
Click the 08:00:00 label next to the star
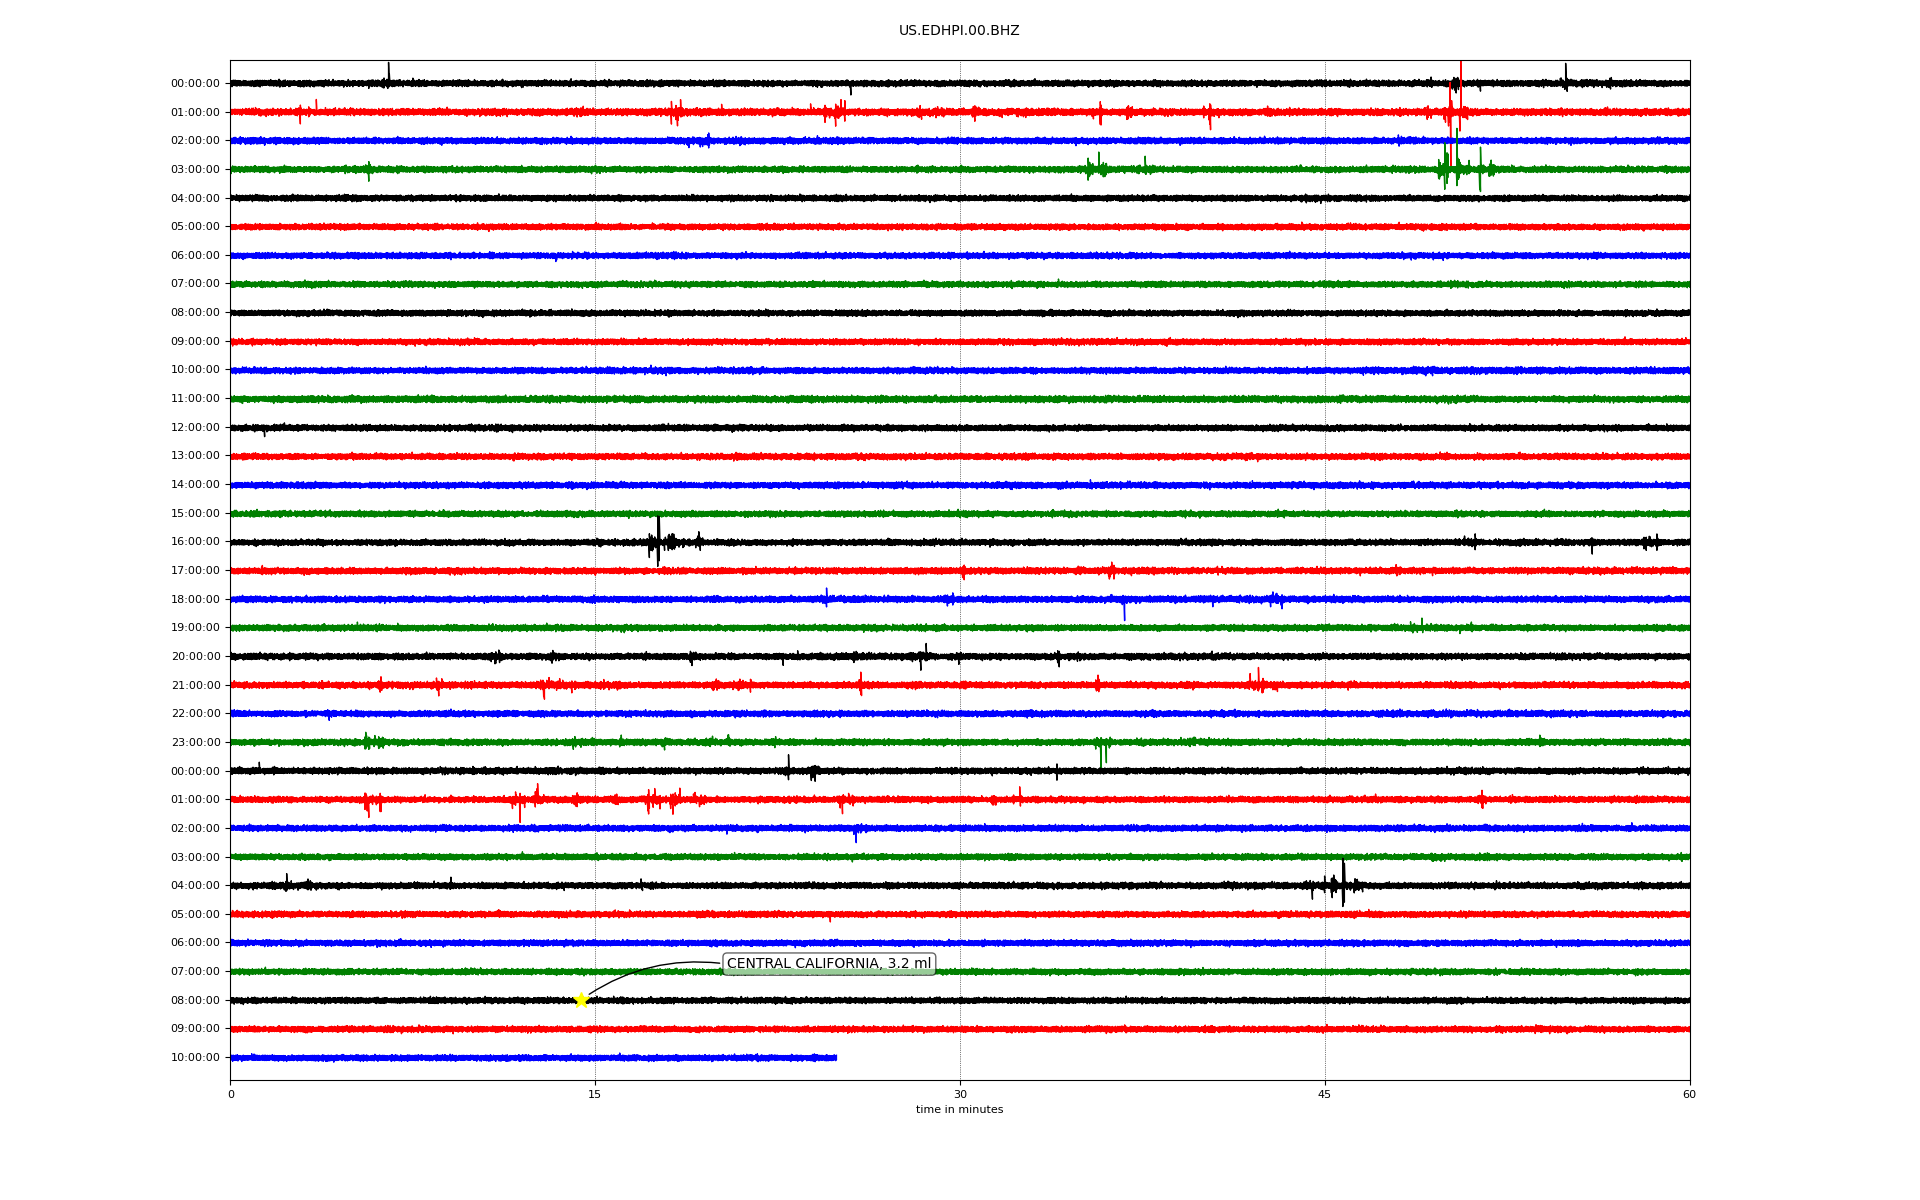pos(195,1001)
